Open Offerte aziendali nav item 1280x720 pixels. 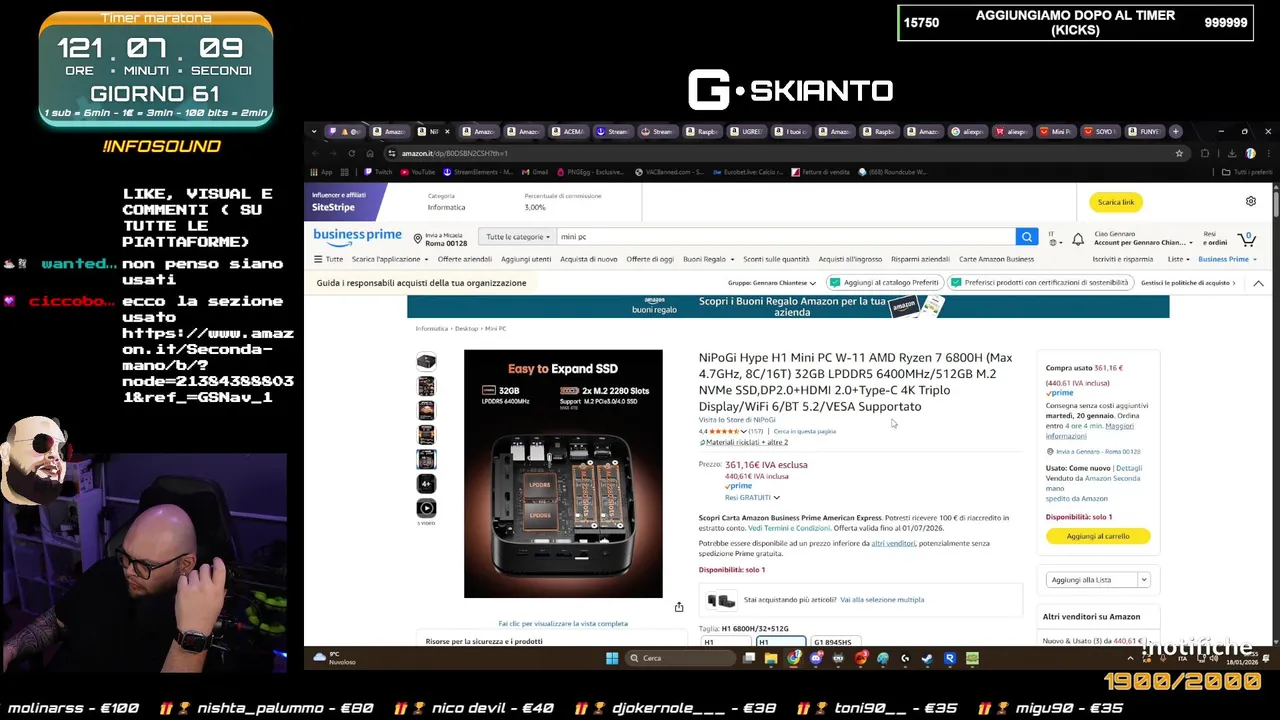click(x=464, y=259)
